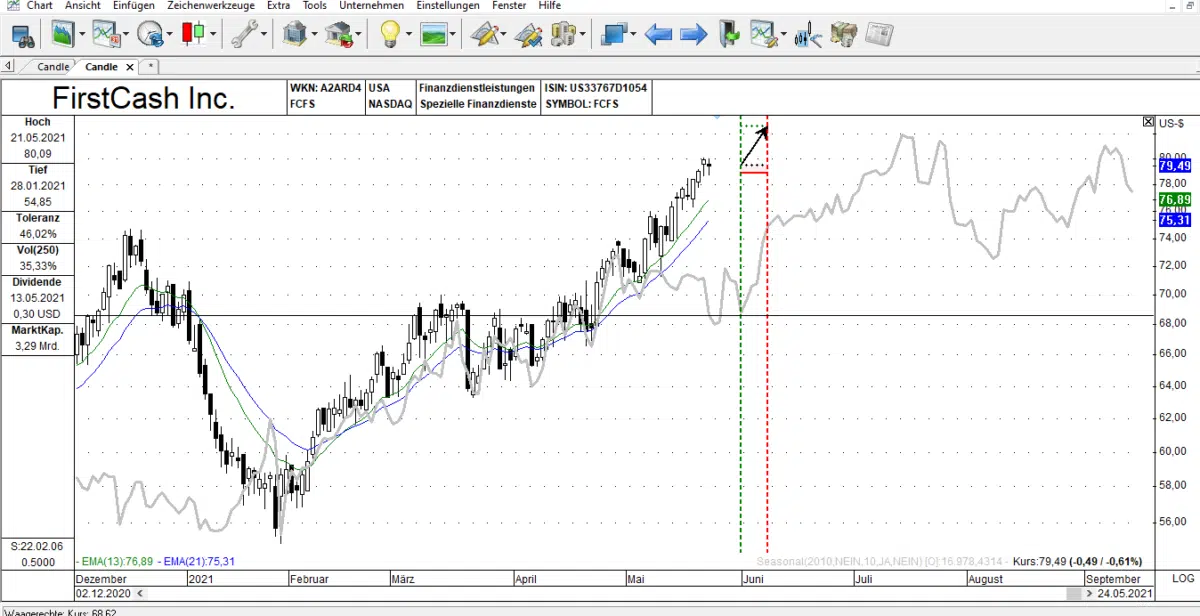Click the MarktKap. info cell
This screenshot has height=616, width=1200.
click(37, 338)
